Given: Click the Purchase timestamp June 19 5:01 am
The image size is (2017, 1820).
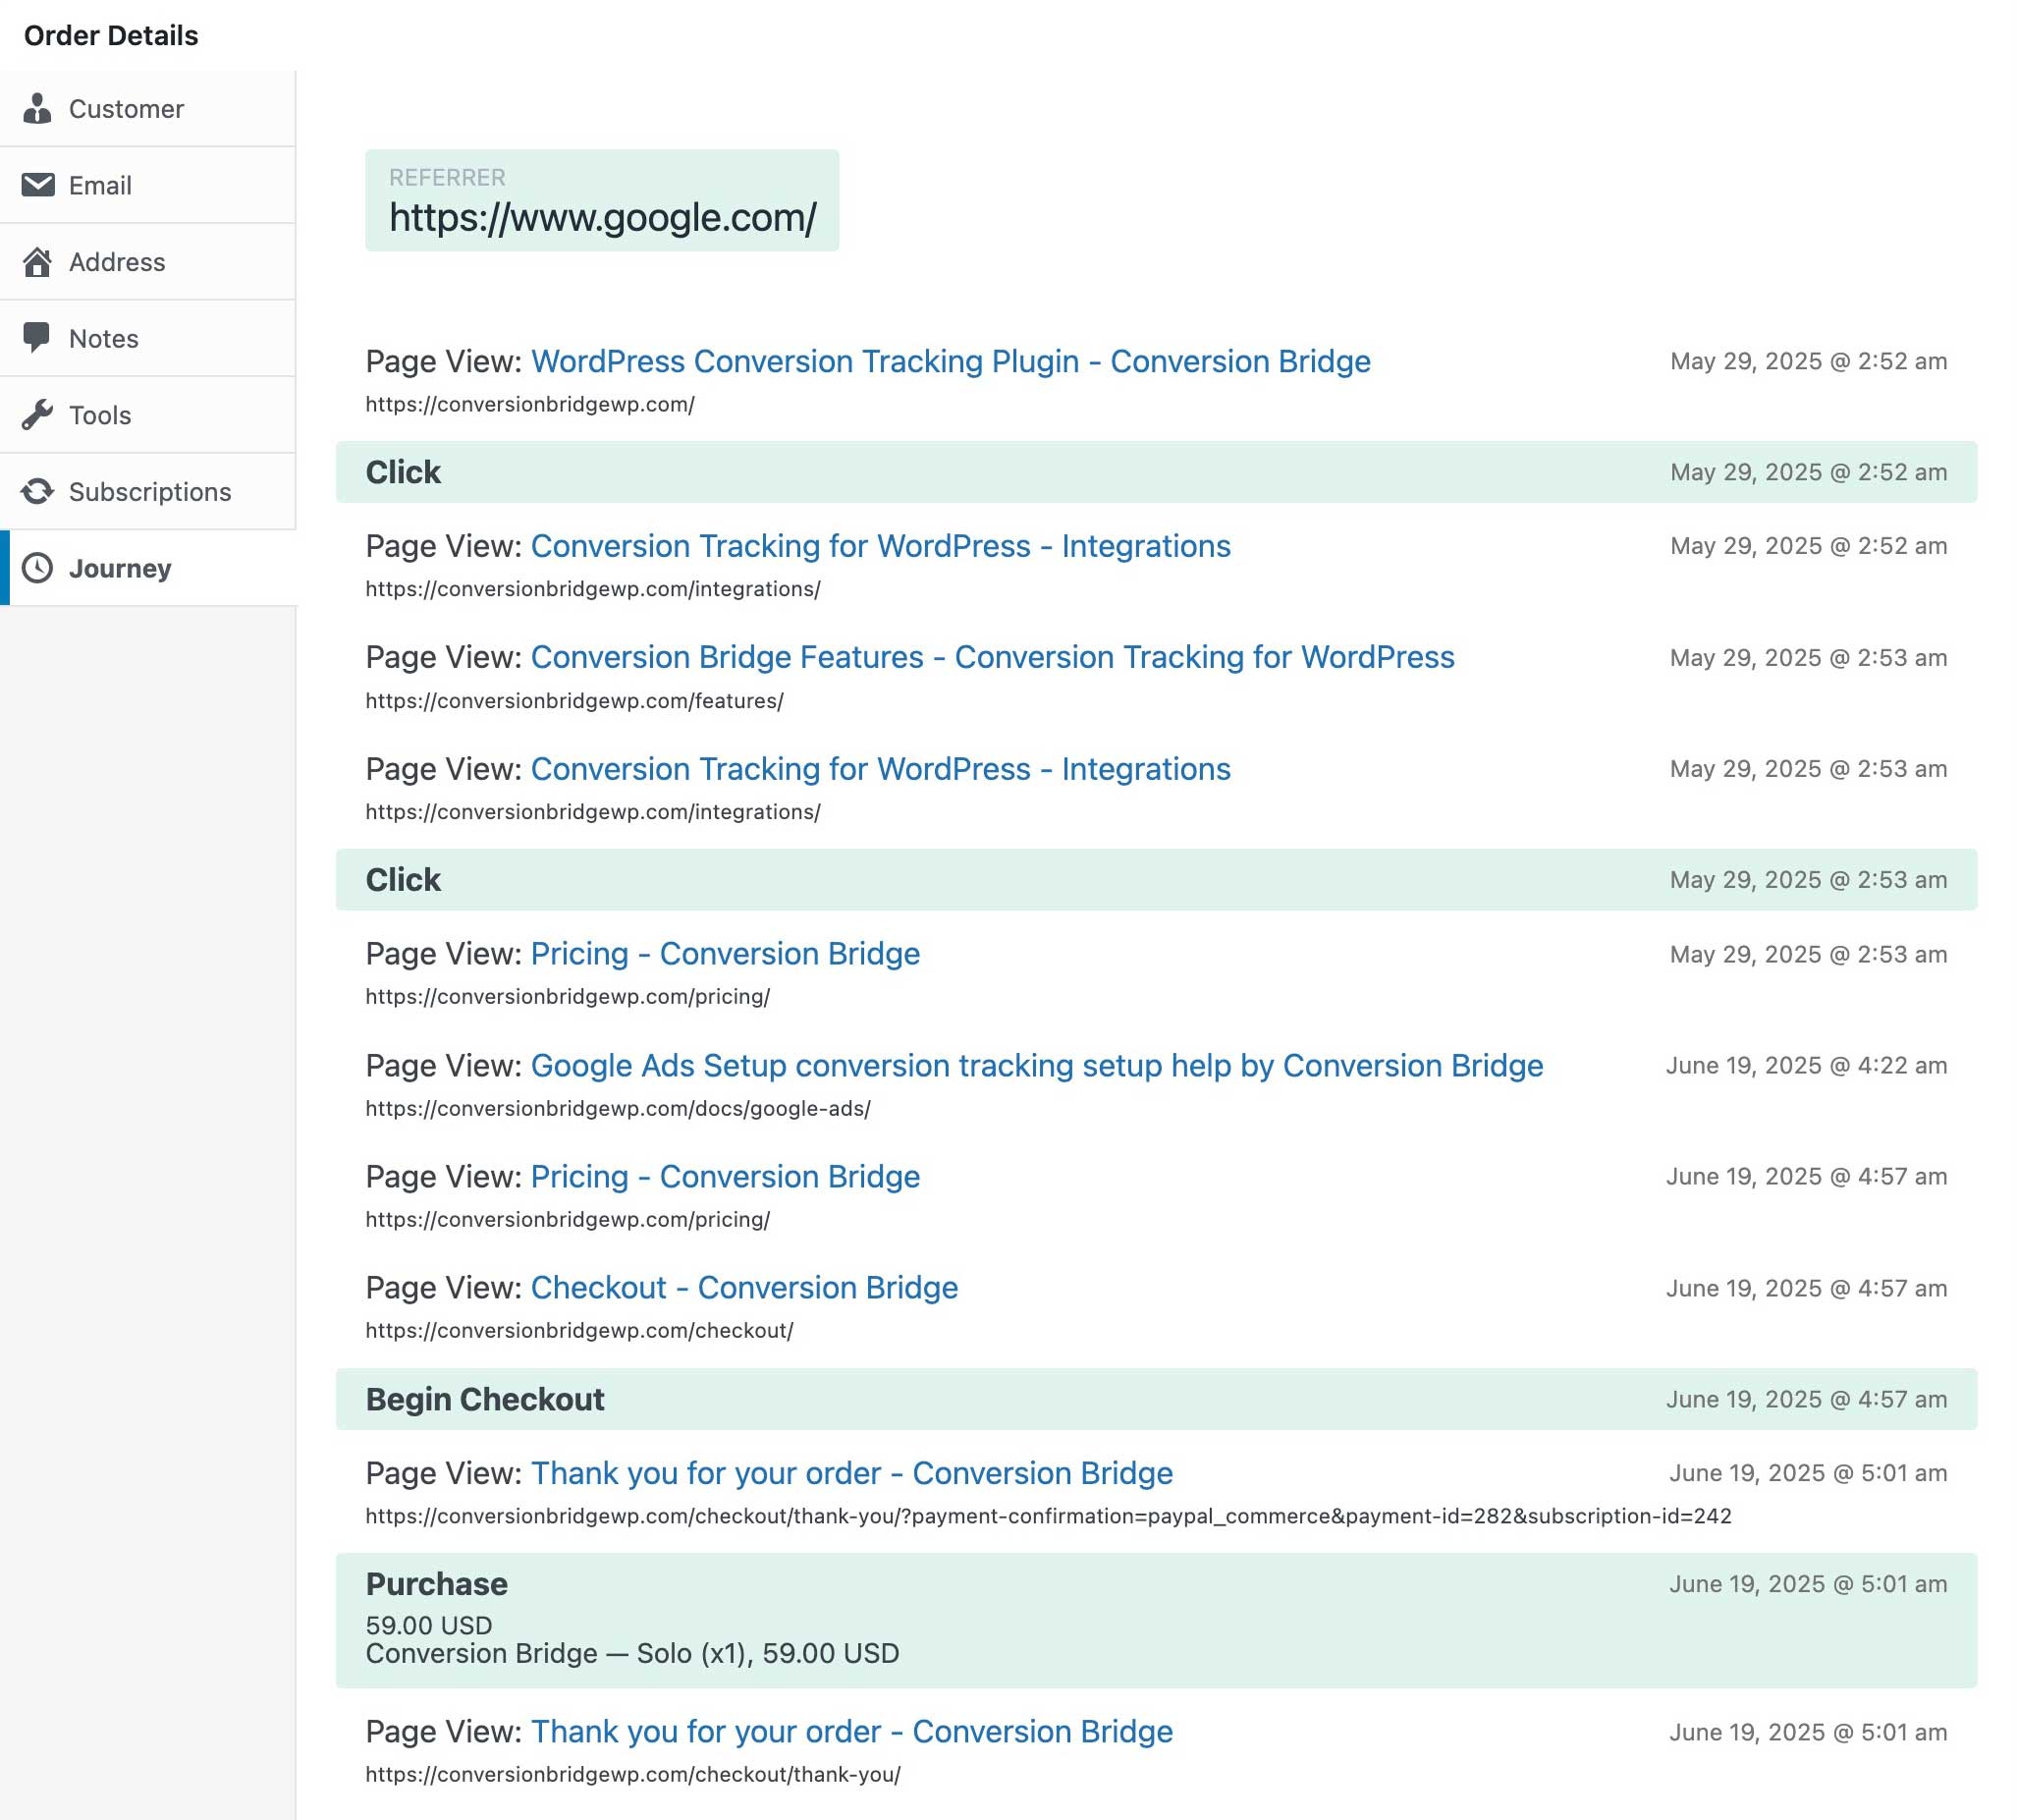Looking at the screenshot, I should [x=1808, y=1584].
